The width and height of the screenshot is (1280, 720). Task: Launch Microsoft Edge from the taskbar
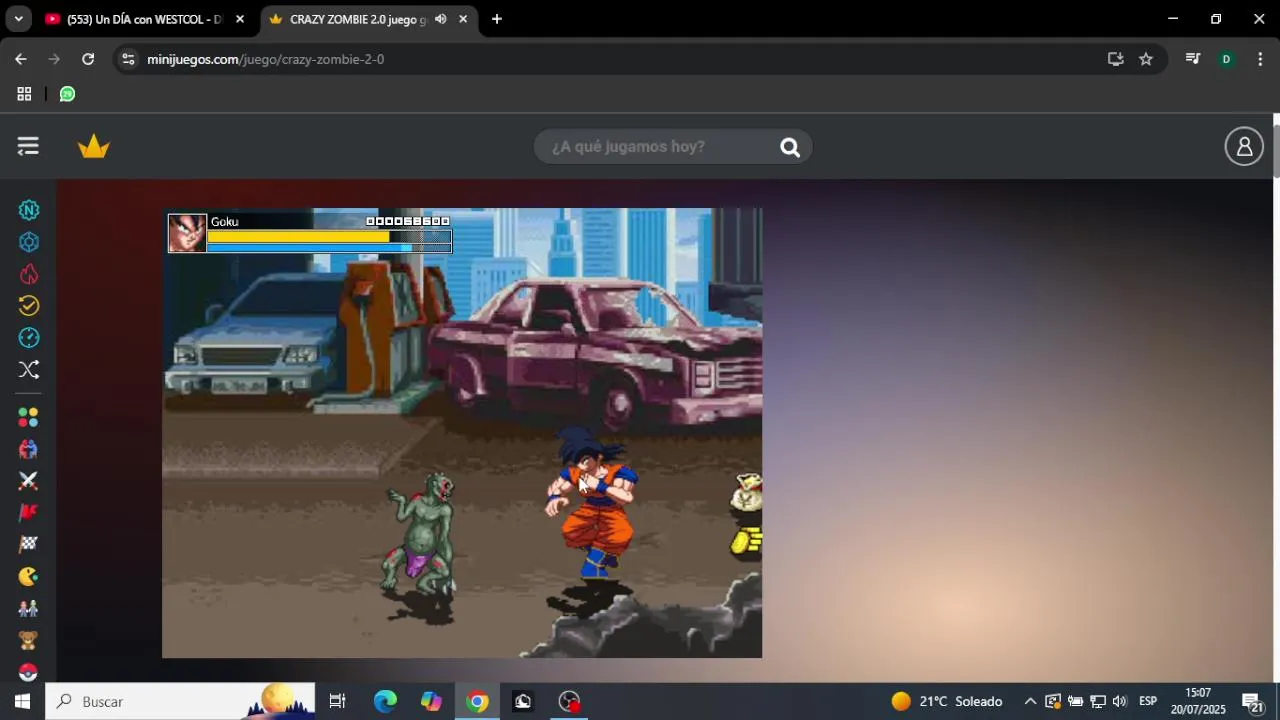pos(385,701)
